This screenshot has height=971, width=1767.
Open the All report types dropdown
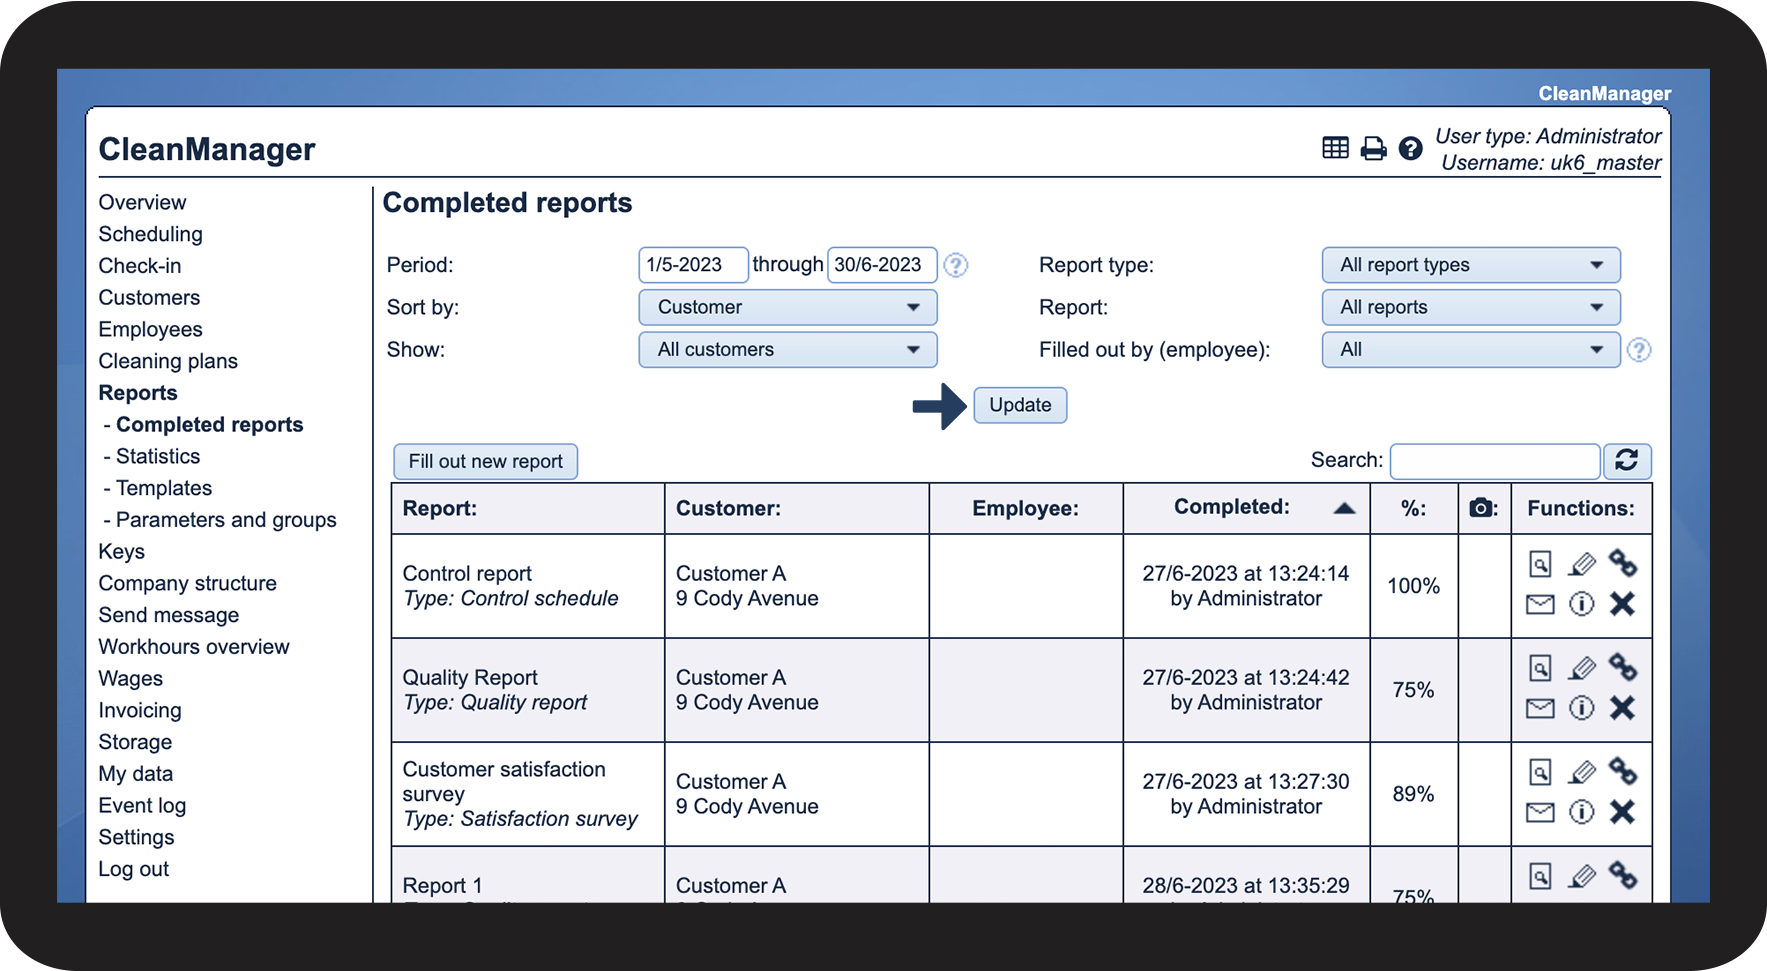[x=1470, y=266]
